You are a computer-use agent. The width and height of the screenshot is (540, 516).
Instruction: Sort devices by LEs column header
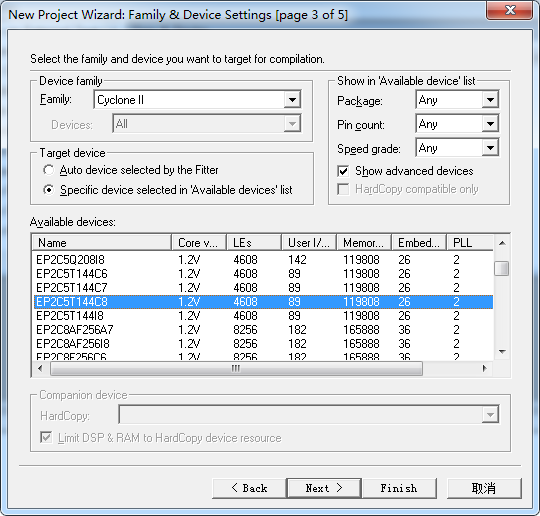[x=254, y=242]
